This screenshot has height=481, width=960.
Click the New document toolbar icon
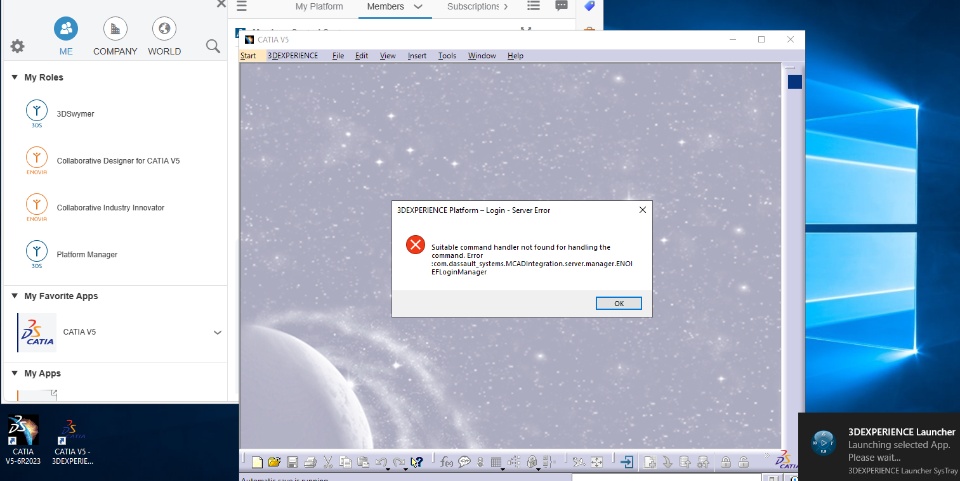pyautogui.click(x=257, y=462)
